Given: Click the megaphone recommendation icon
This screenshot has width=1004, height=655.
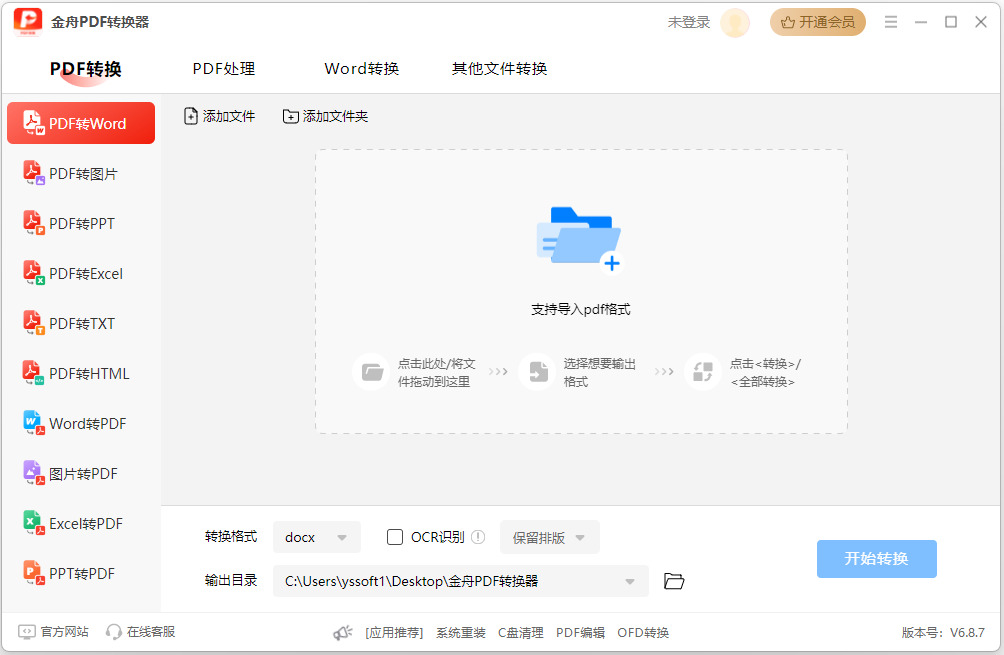Looking at the screenshot, I should [343, 633].
